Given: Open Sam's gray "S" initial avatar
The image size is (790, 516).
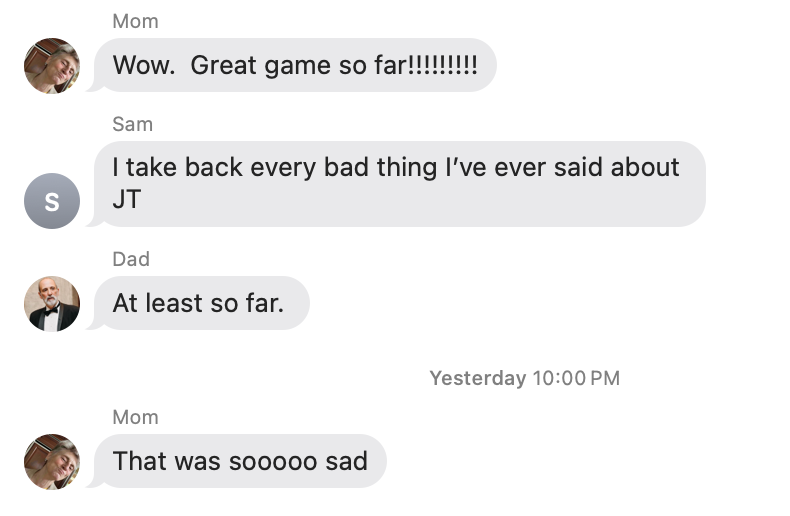Looking at the screenshot, I should [x=52, y=201].
